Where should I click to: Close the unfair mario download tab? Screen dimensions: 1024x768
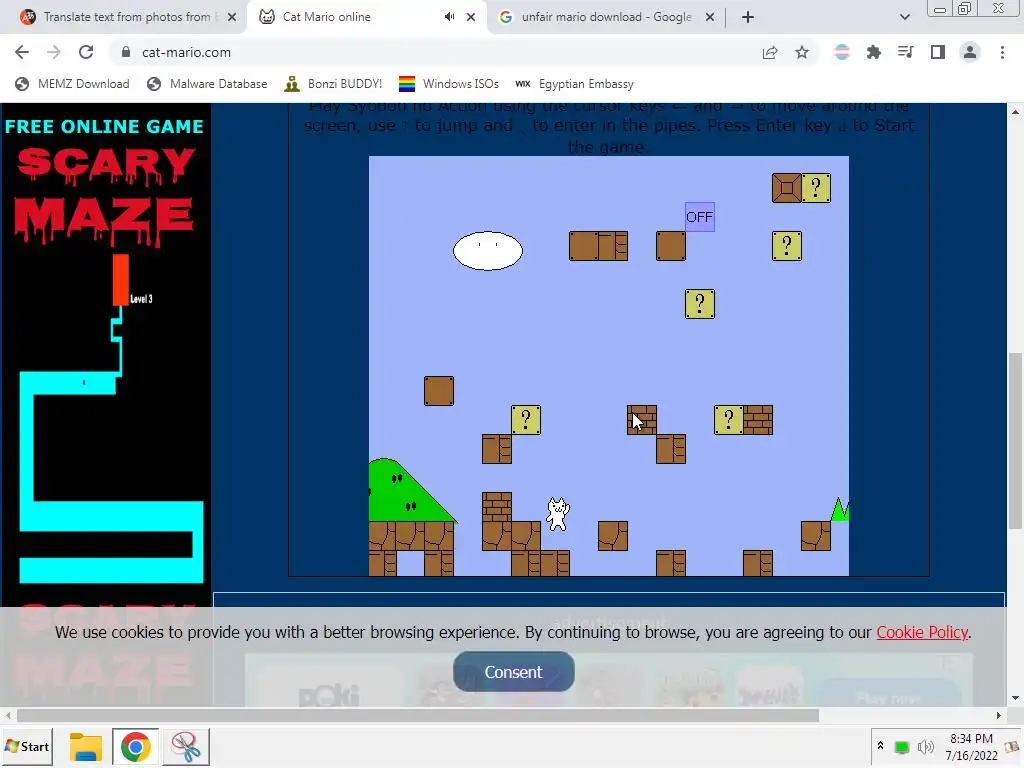[x=710, y=17]
